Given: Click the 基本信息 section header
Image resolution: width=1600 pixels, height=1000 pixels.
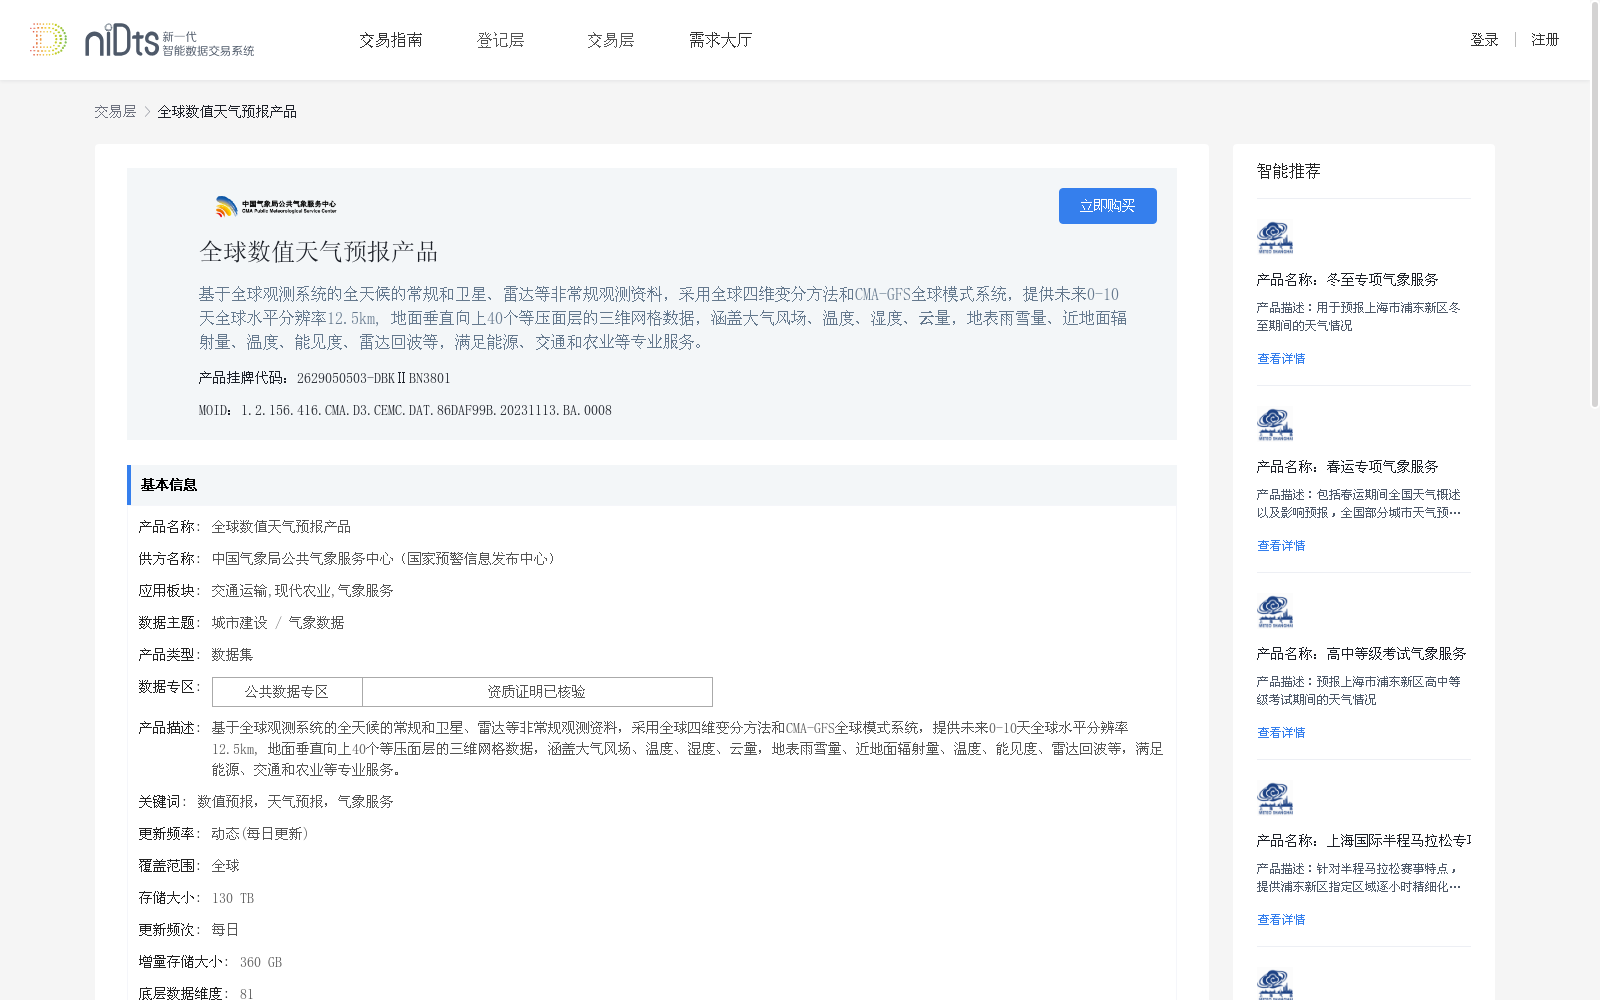Looking at the screenshot, I should [652, 485].
